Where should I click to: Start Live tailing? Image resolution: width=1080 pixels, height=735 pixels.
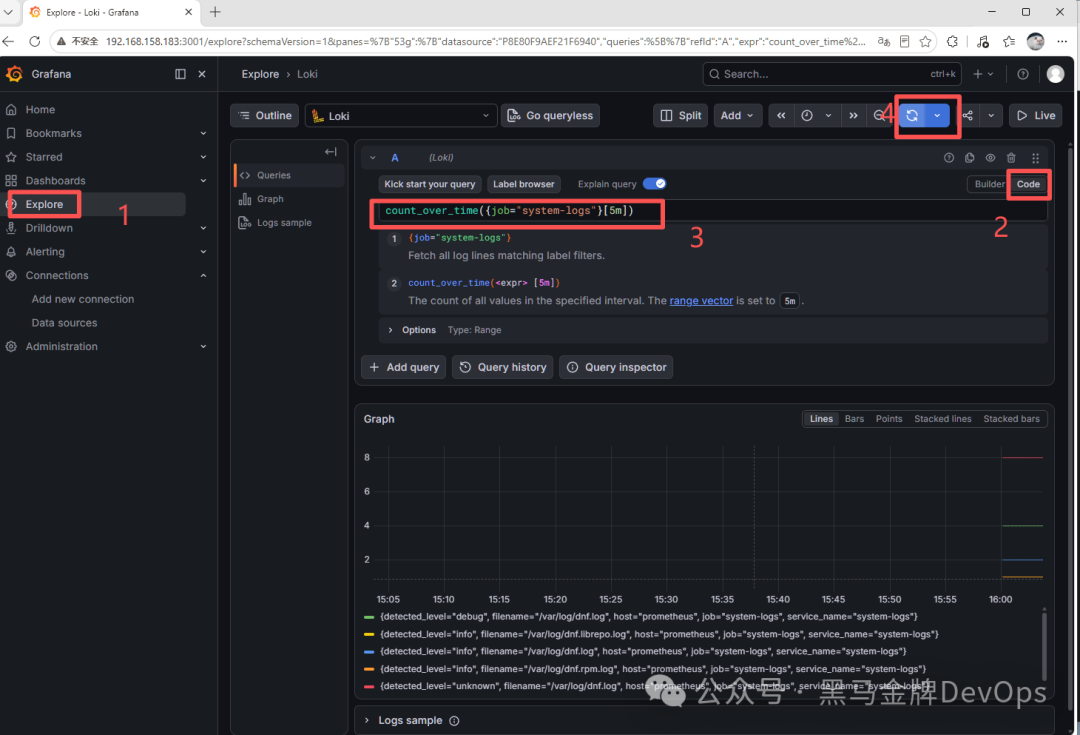coord(1036,116)
